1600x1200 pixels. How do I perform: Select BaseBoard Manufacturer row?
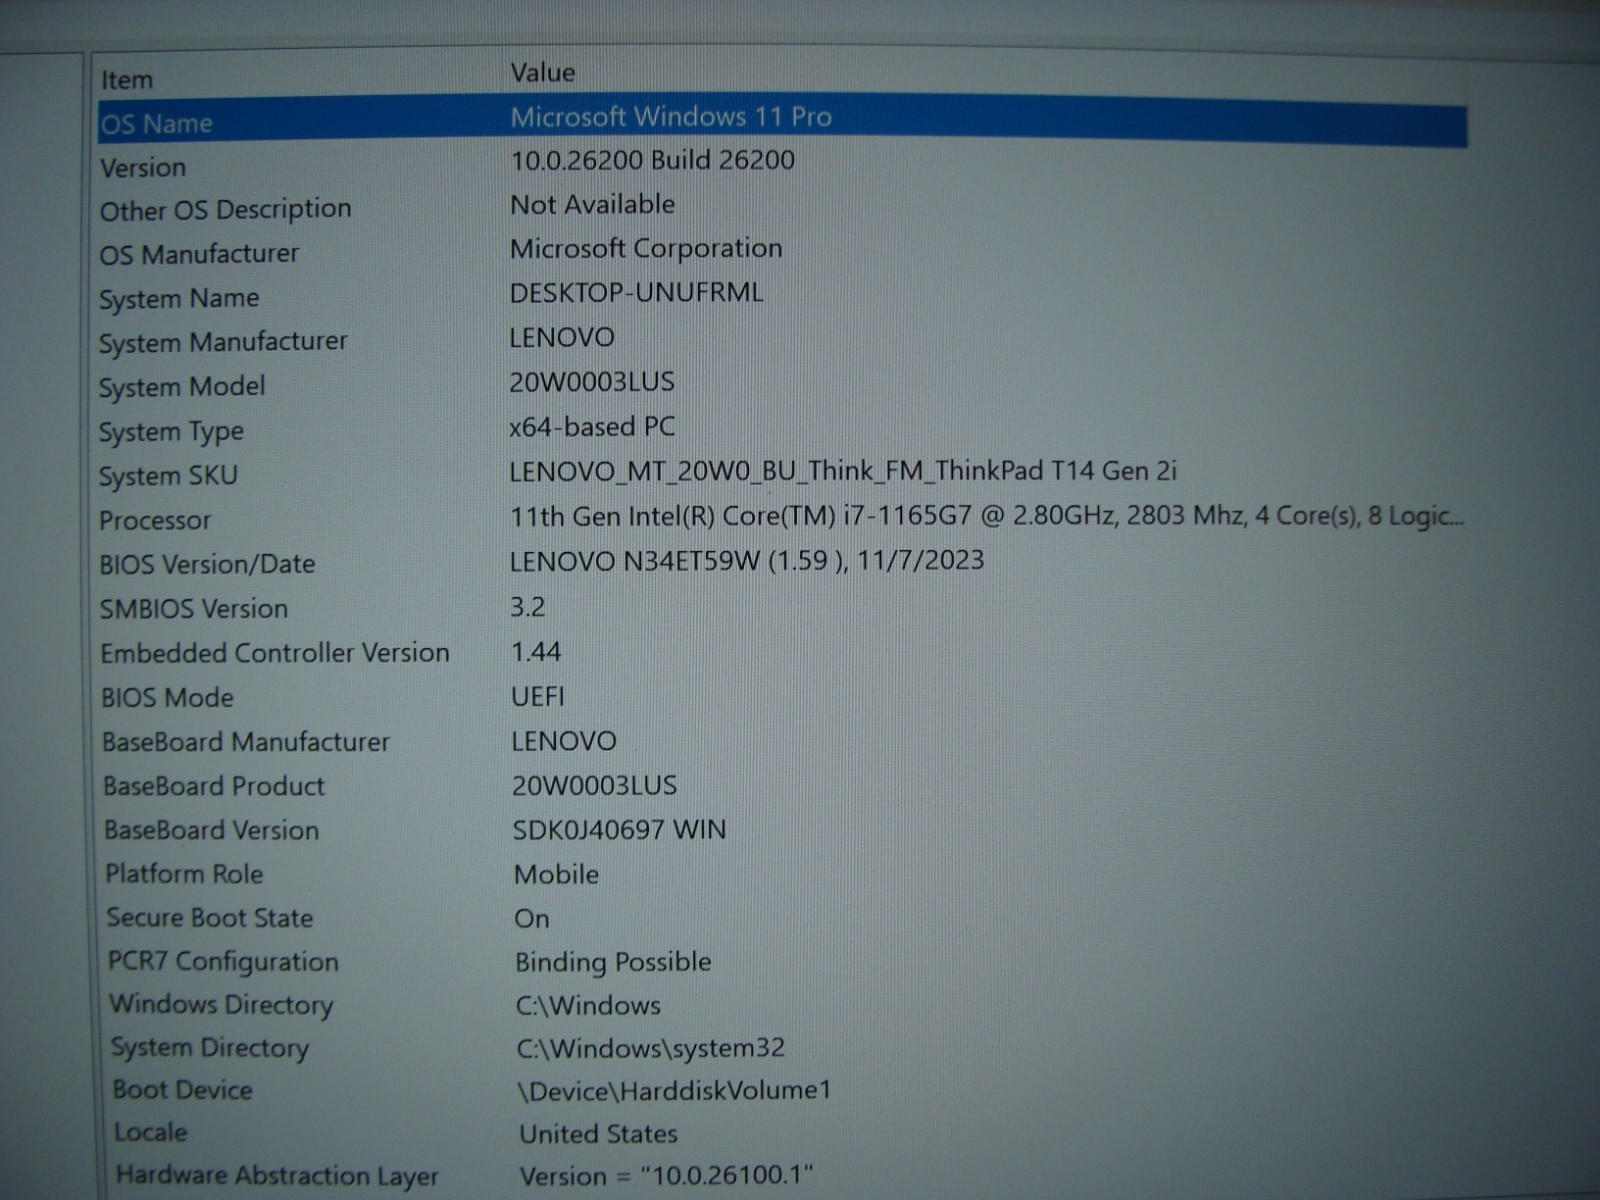click(246, 742)
